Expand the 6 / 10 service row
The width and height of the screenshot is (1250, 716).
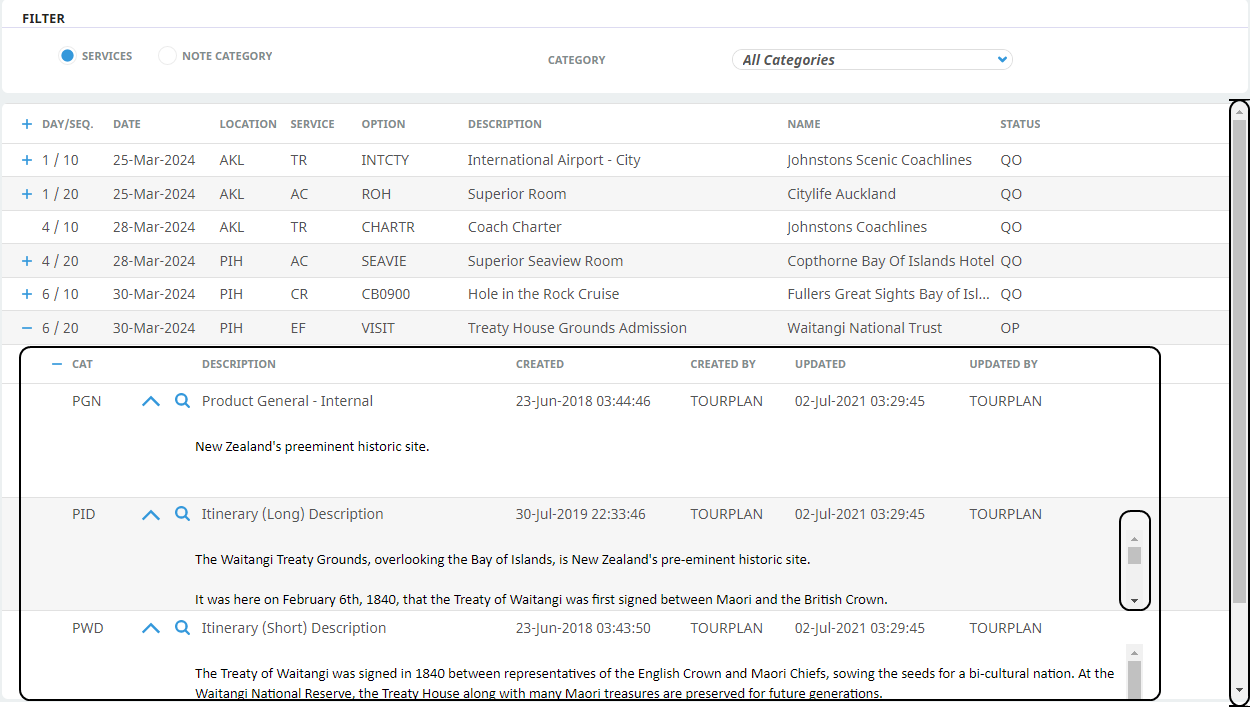tap(27, 294)
